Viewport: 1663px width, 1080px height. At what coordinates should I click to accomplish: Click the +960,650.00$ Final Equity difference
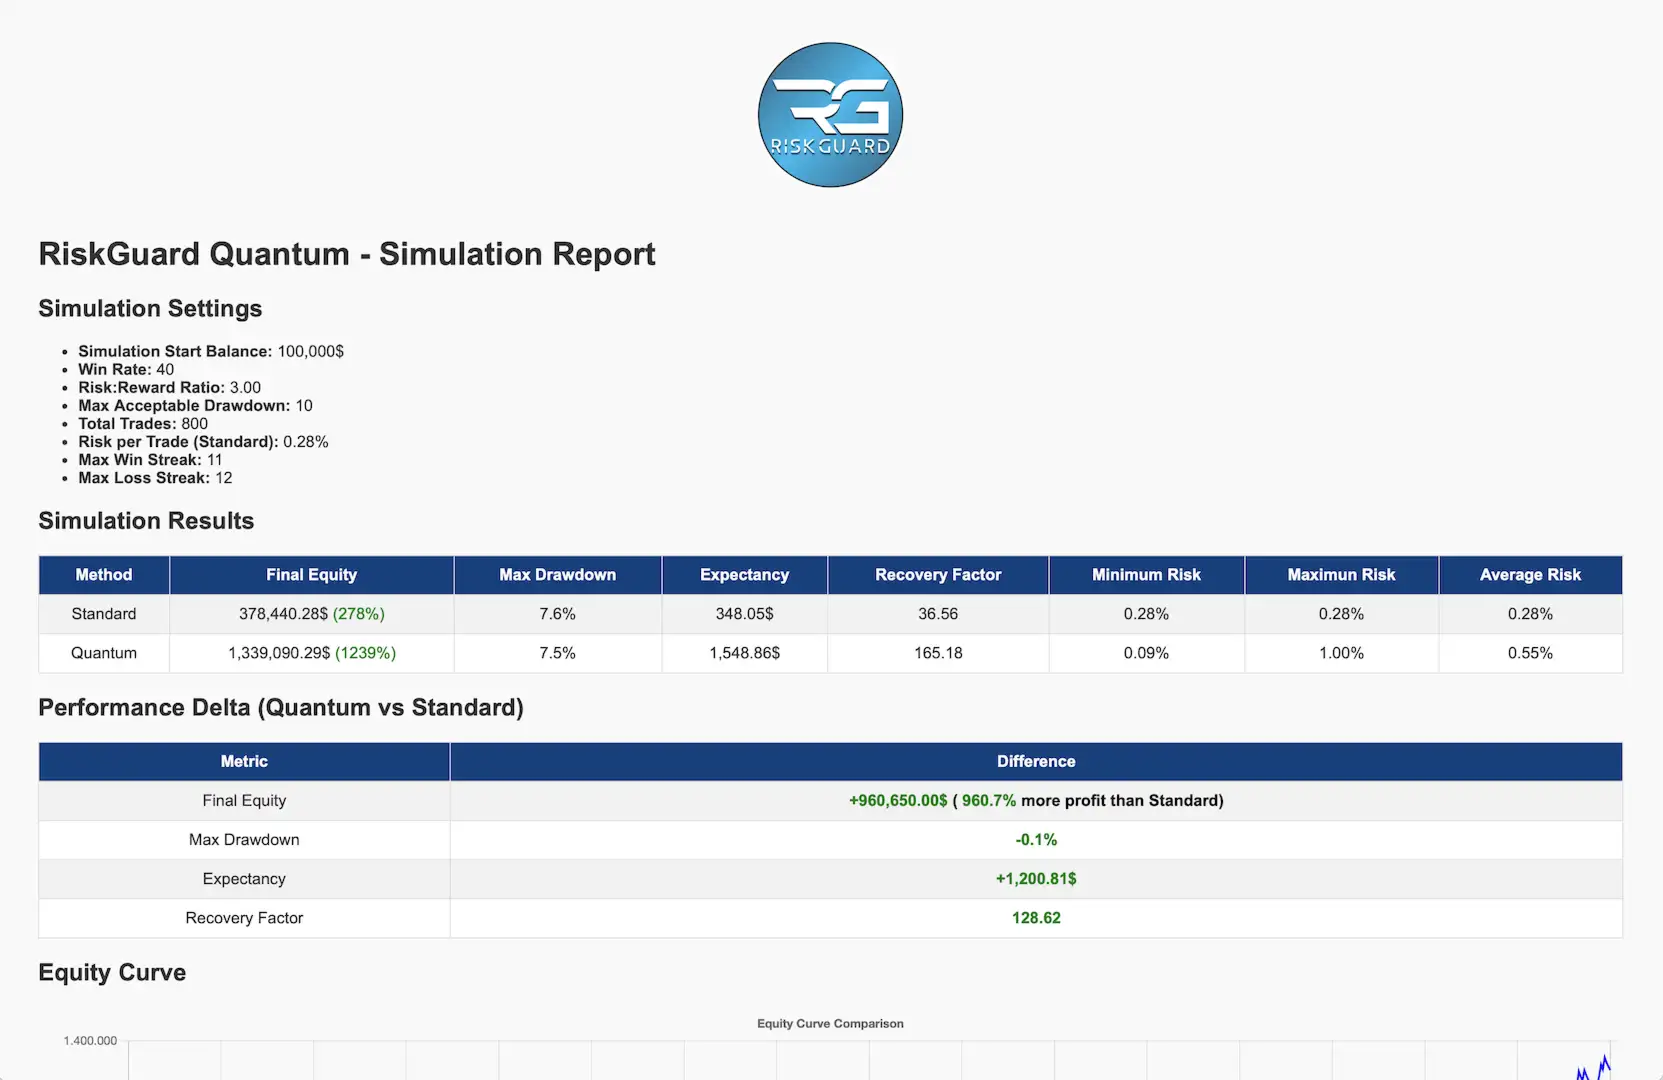(x=897, y=800)
